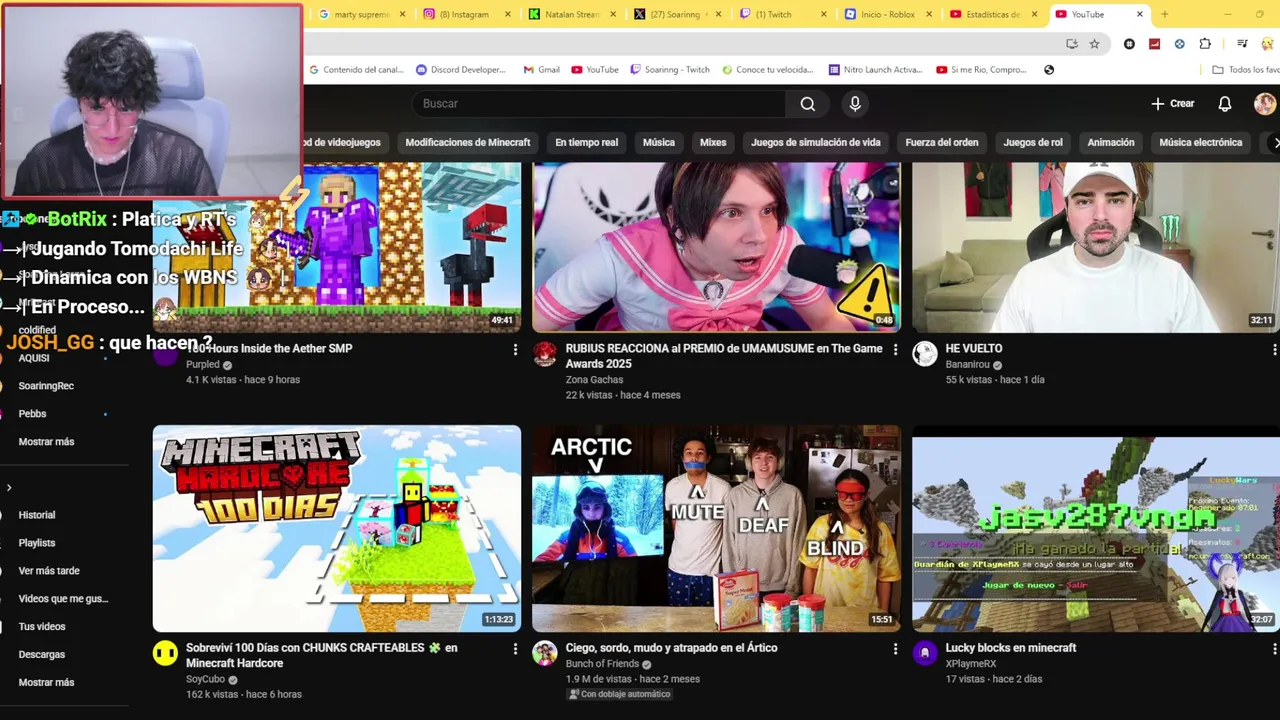
Task: Click the Crear button
Action: coord(1173,104)
